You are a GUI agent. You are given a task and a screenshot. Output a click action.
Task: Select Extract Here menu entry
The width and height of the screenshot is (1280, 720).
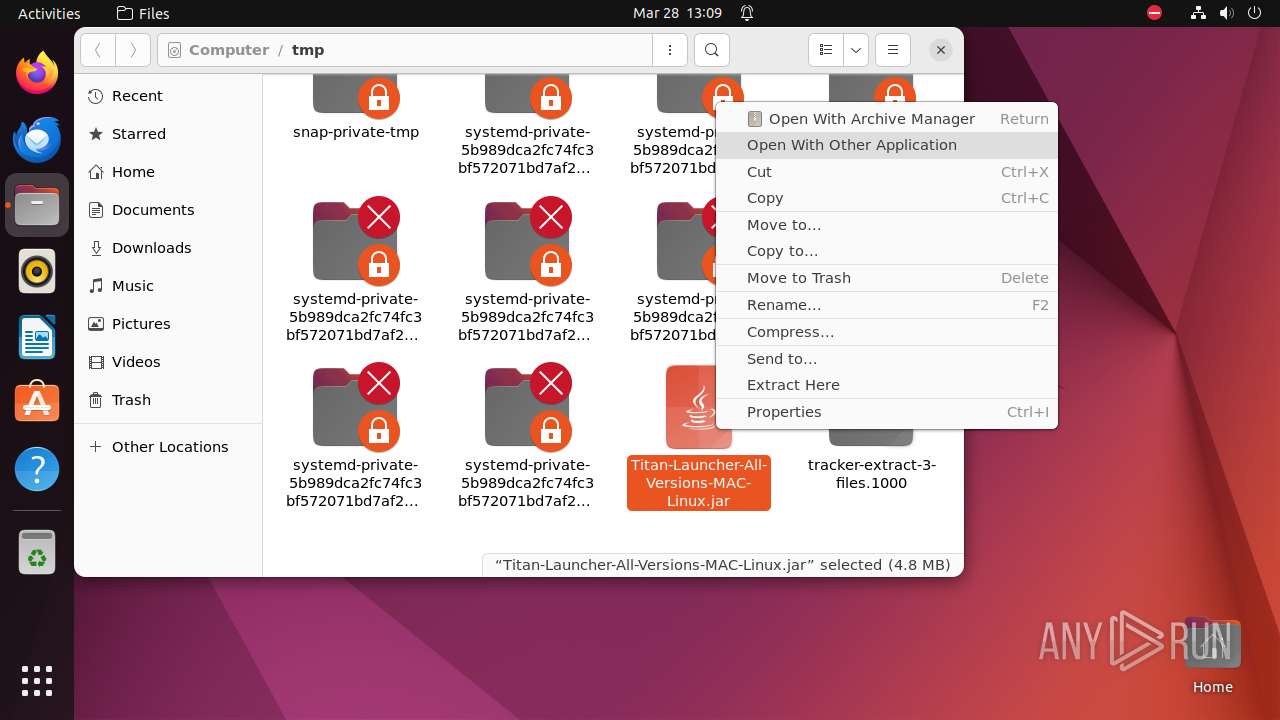[x=887, y=385]
